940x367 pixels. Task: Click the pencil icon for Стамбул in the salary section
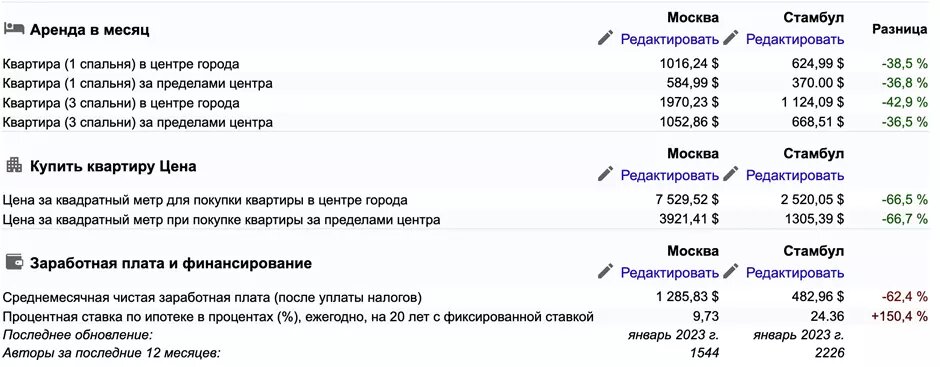click(x=730, y=272)
